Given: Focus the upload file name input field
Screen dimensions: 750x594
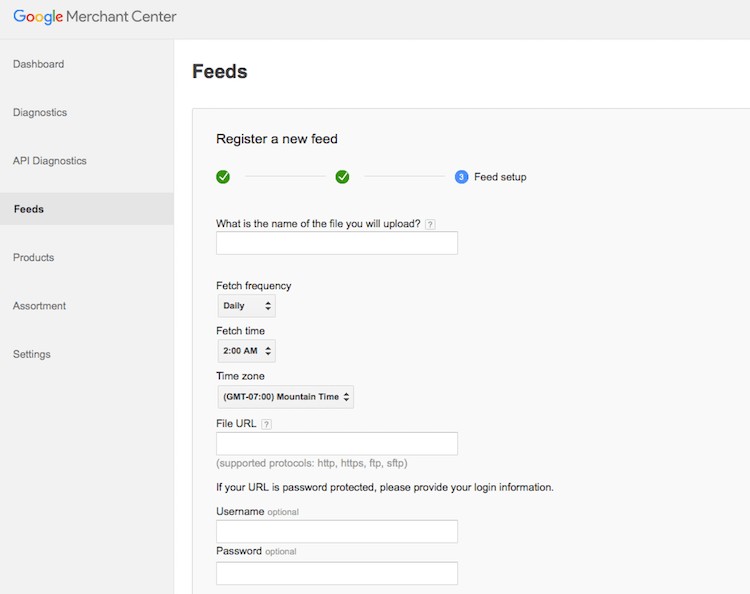Looking at the screenshot, I should tap(337, 243).
